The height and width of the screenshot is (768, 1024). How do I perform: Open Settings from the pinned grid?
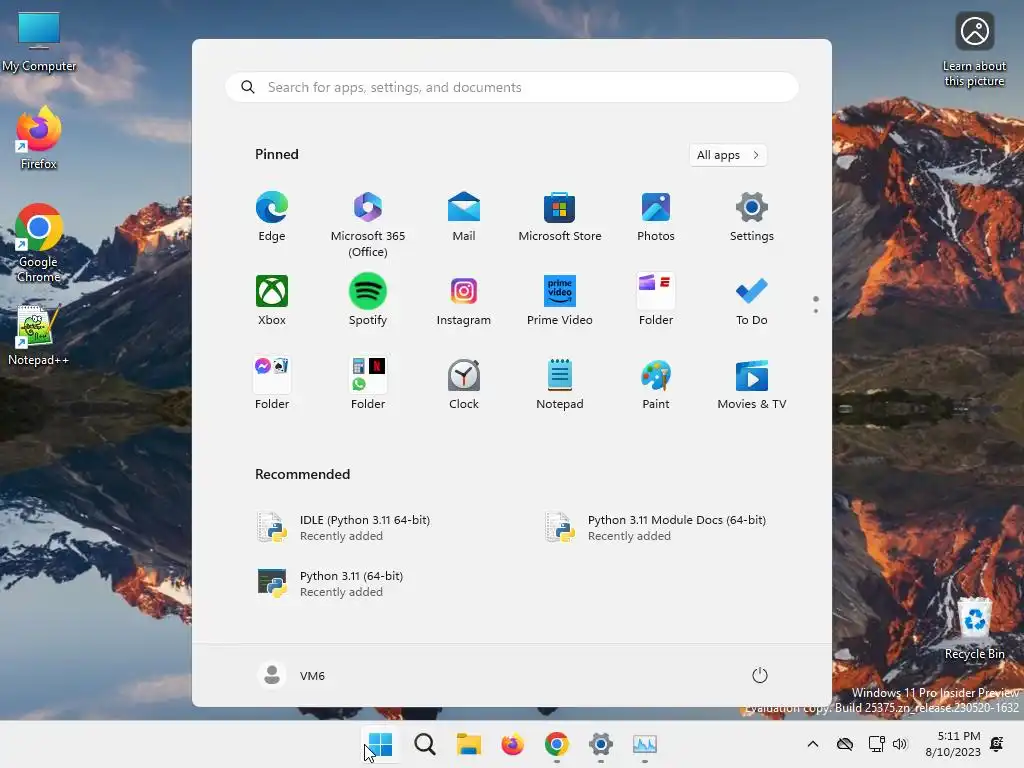752,218
